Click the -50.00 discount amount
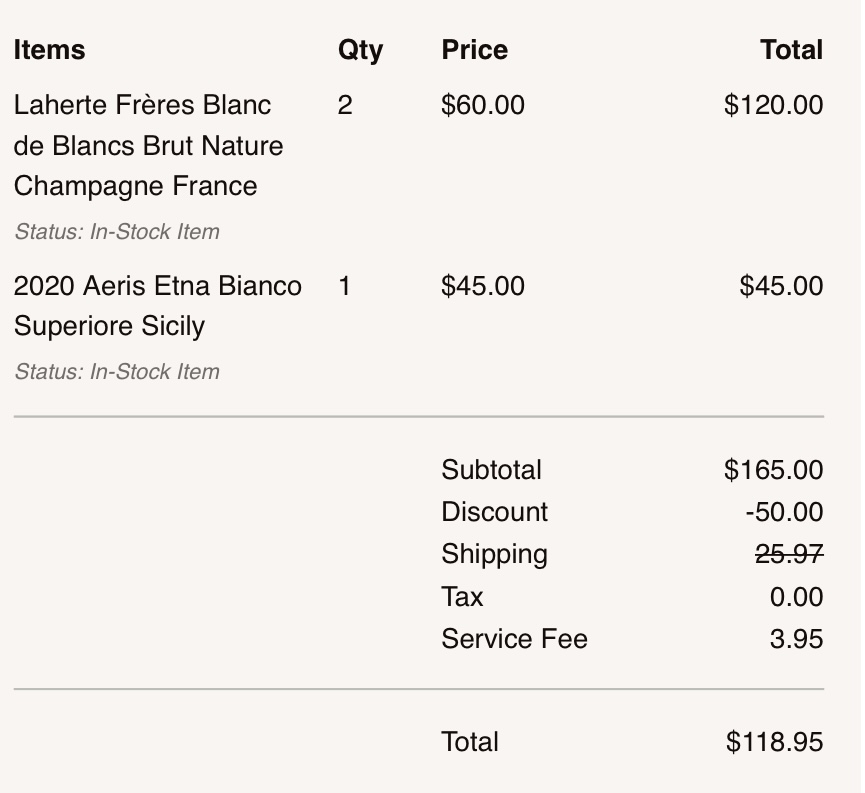The height and width of the screenshot is (793, 865). click(x=784, y=512)
